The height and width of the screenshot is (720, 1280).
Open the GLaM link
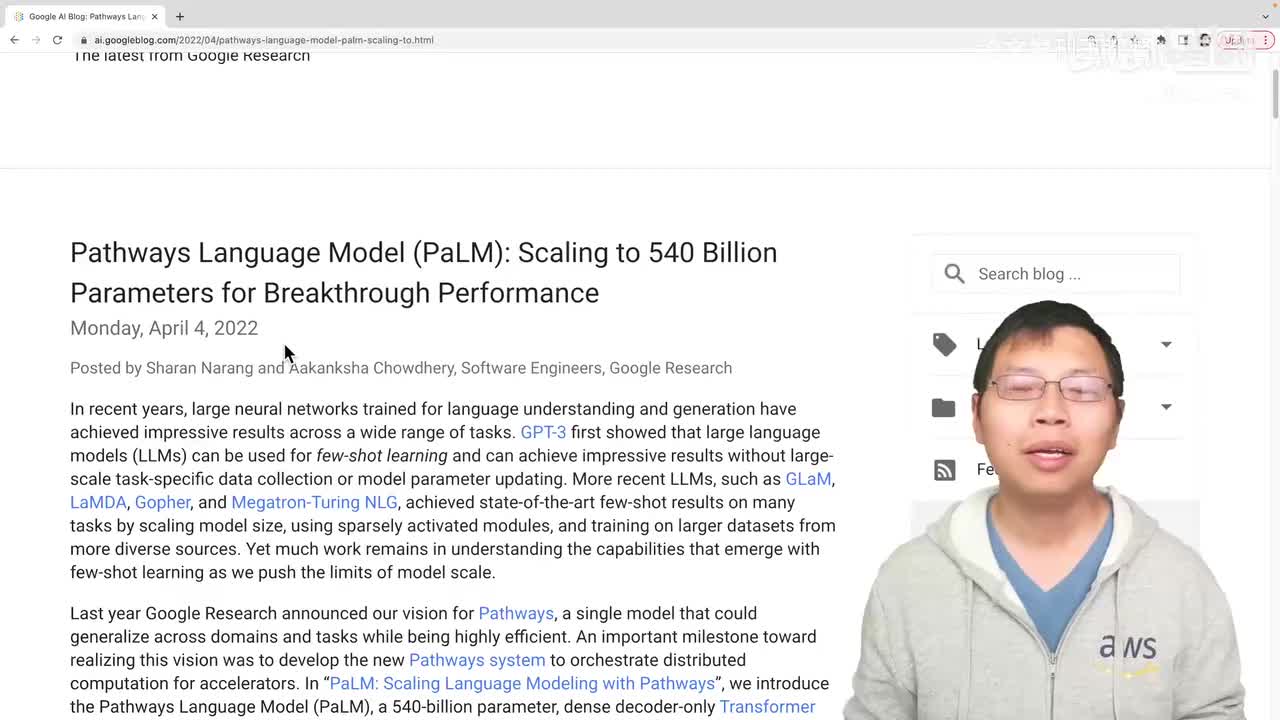808,479
